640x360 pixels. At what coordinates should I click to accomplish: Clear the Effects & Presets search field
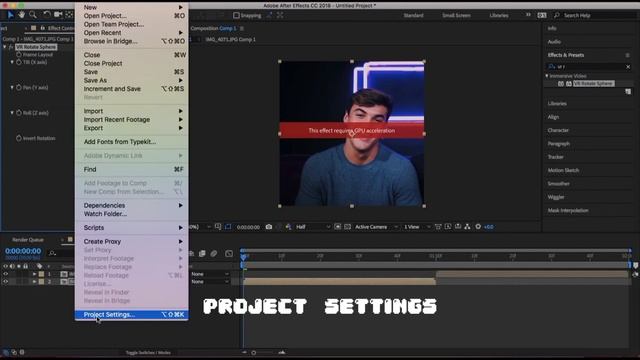tap(628, 67)
